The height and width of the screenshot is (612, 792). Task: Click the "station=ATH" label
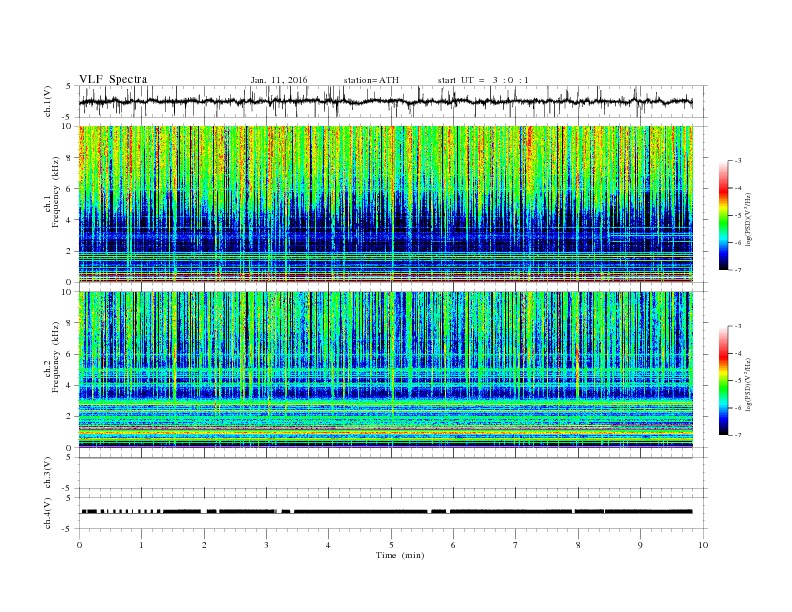coord(371,80)
